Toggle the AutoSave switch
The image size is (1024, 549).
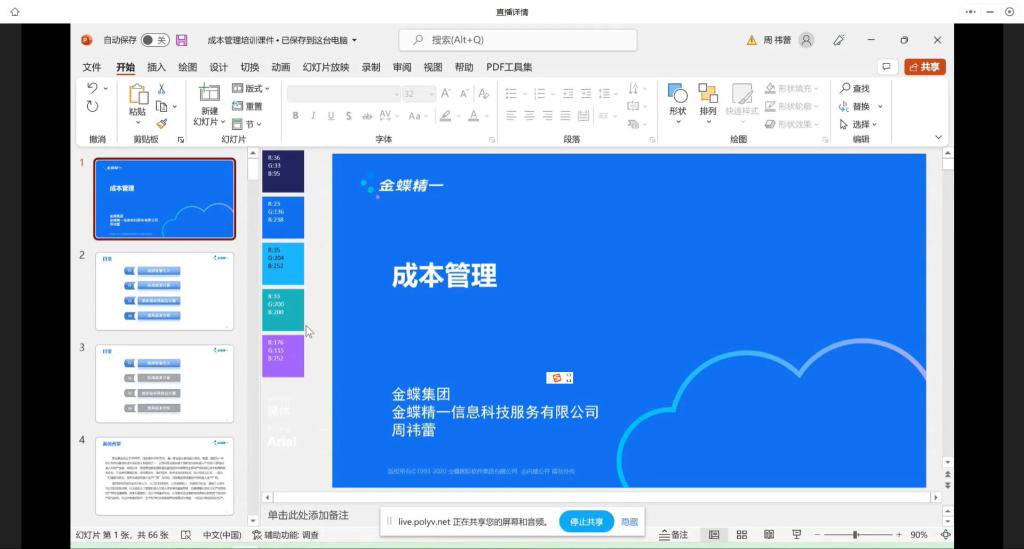click(154, 40)
